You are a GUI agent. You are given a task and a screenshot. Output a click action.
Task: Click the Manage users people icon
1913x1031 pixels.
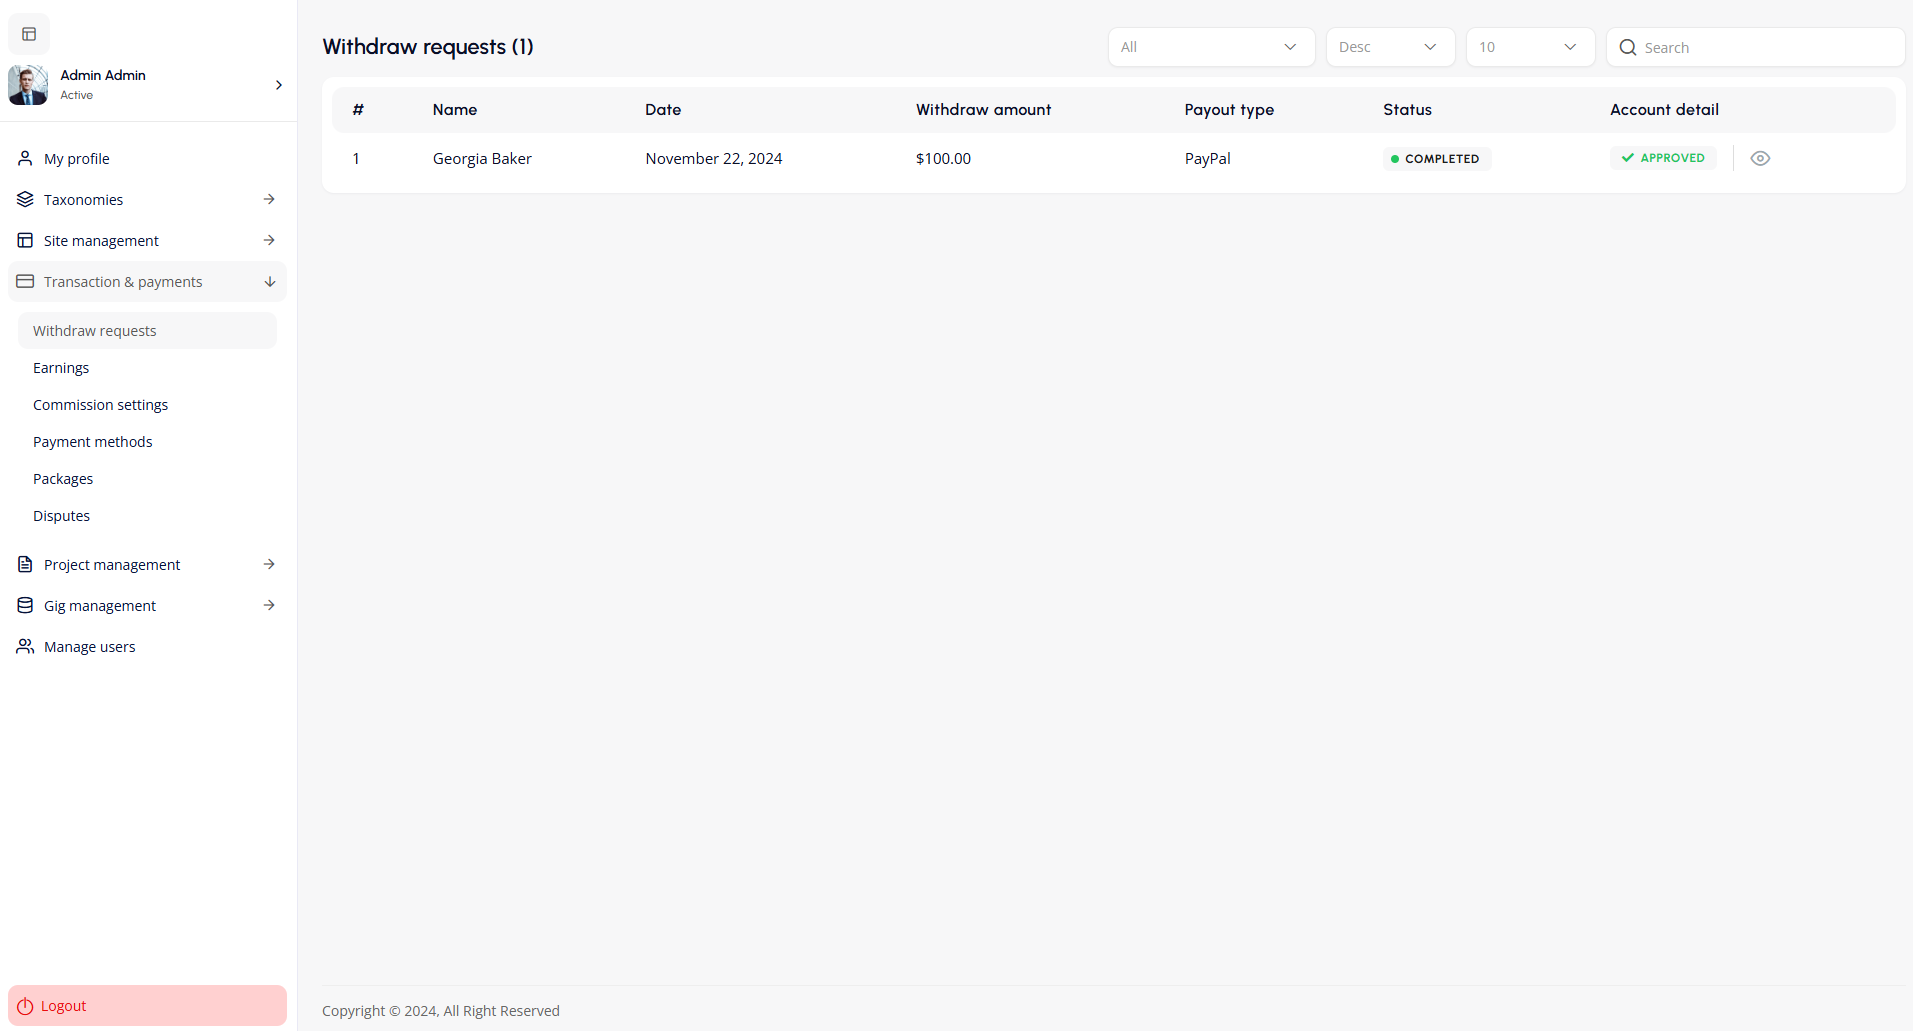tap(25, 646)
